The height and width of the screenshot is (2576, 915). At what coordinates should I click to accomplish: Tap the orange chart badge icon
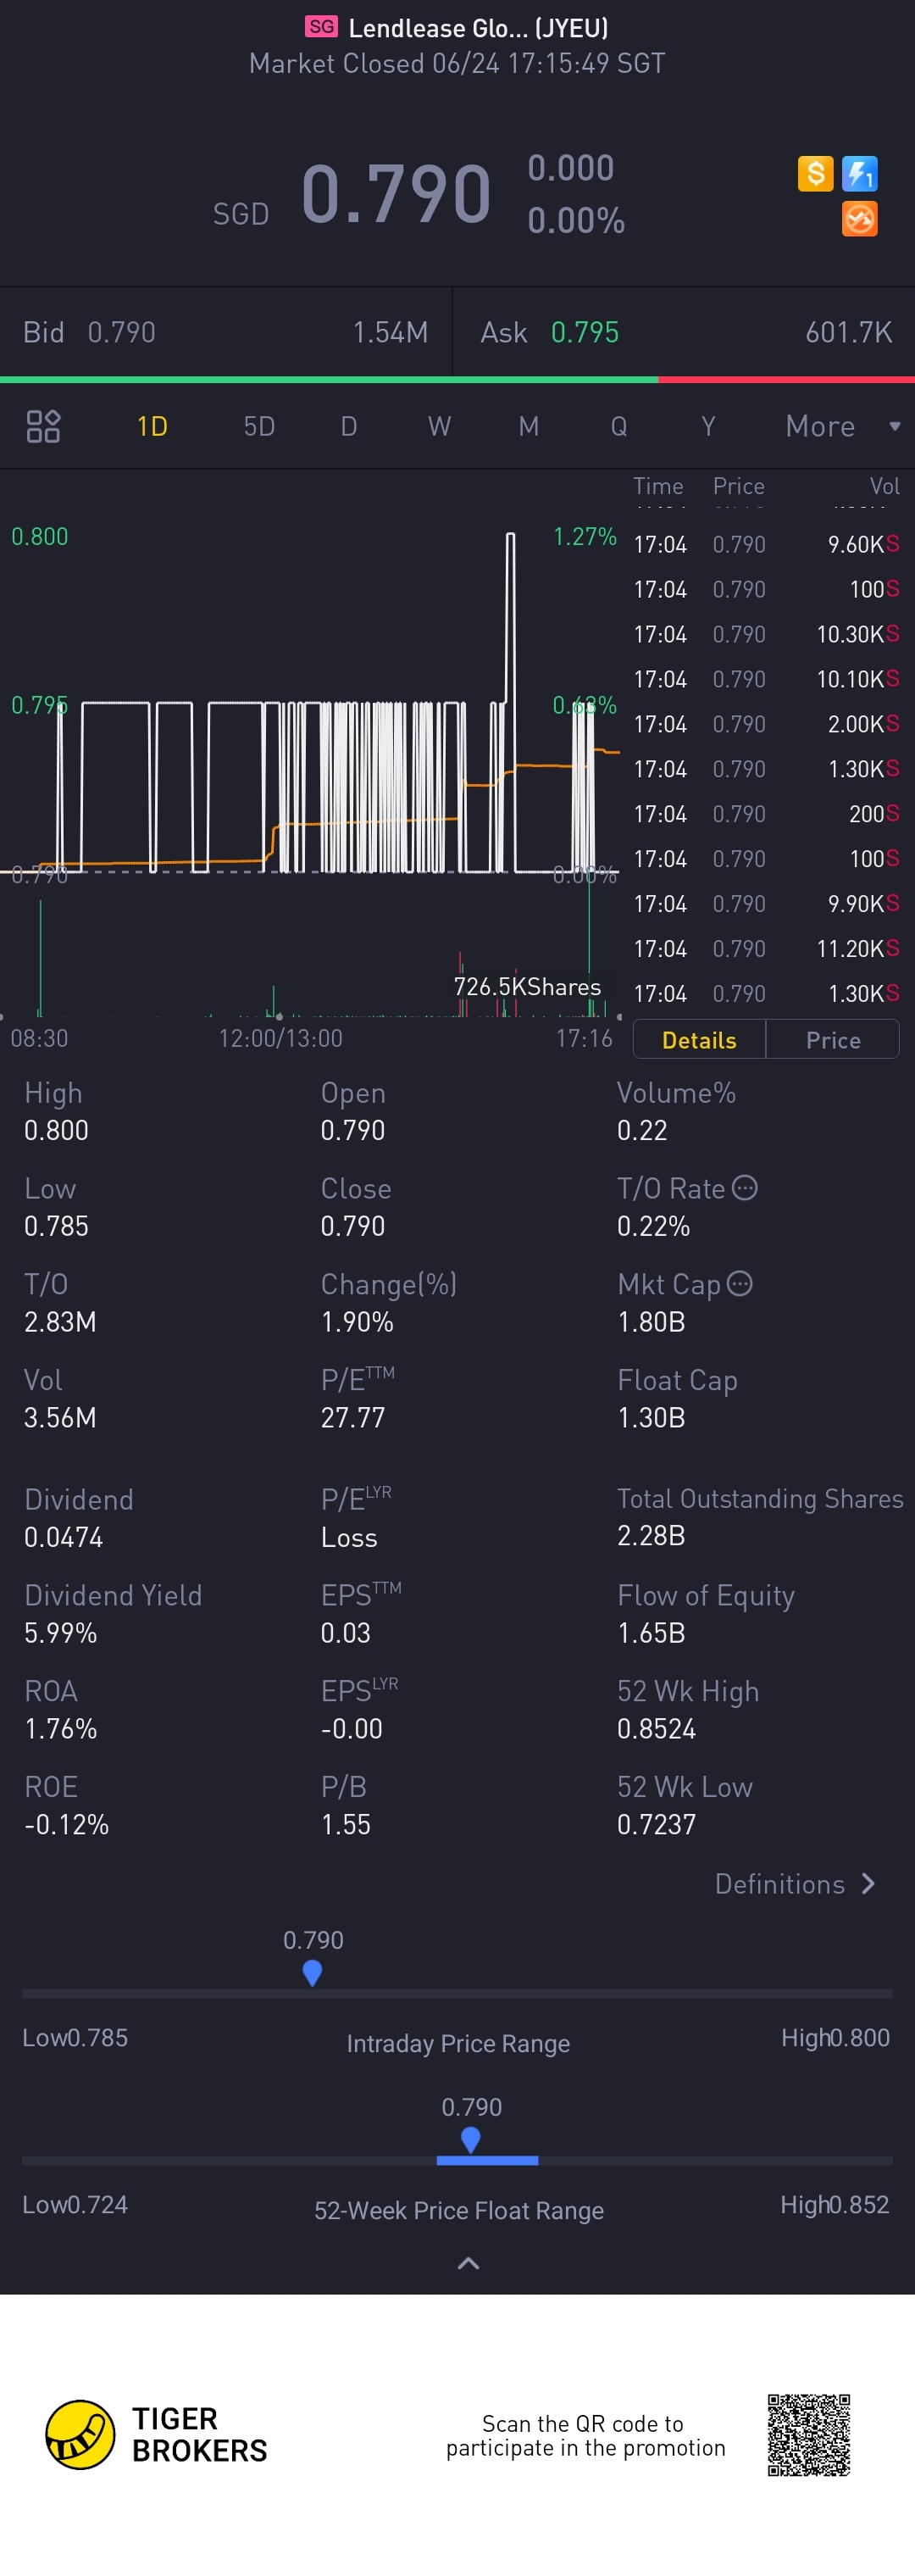coord(859,219)
